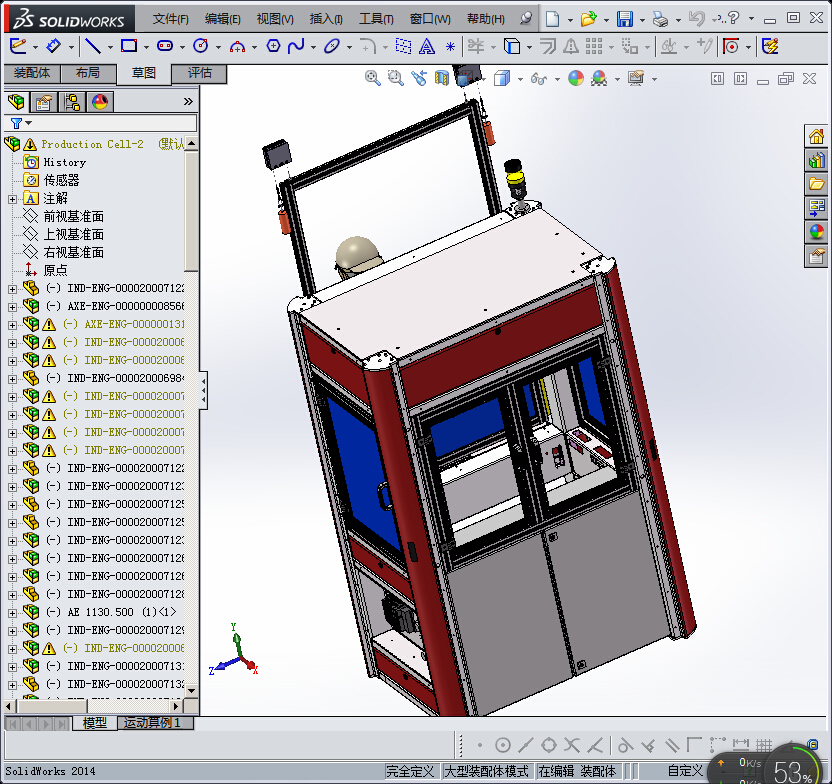Expand the AXE-ENG-00000008566 component node
Screen dimensions: 832x784
coord(13,307)
